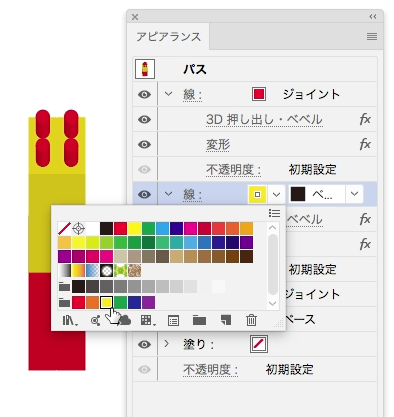This screenshot has width=394, height=417.
Task: Switch swatch popup to list view
Action: (x=274, y=213)
